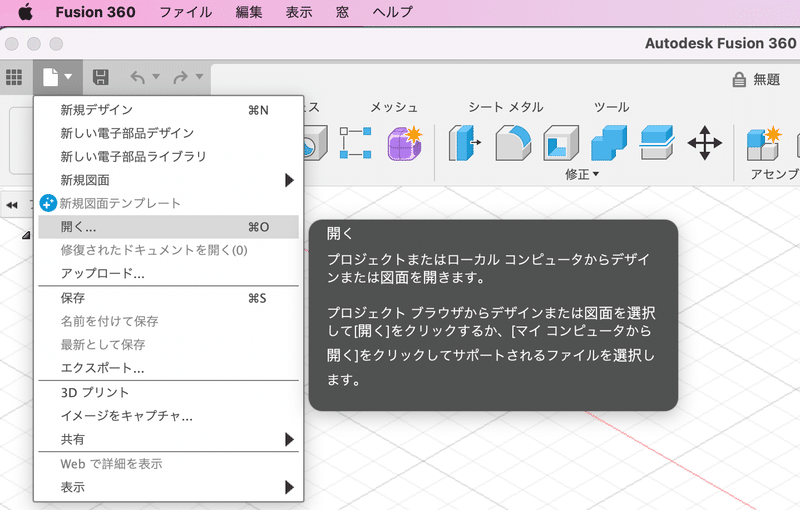Viewport: 800px width, 510px height.
Task: Click the pattern tool with connected squares
Action: 356,143
